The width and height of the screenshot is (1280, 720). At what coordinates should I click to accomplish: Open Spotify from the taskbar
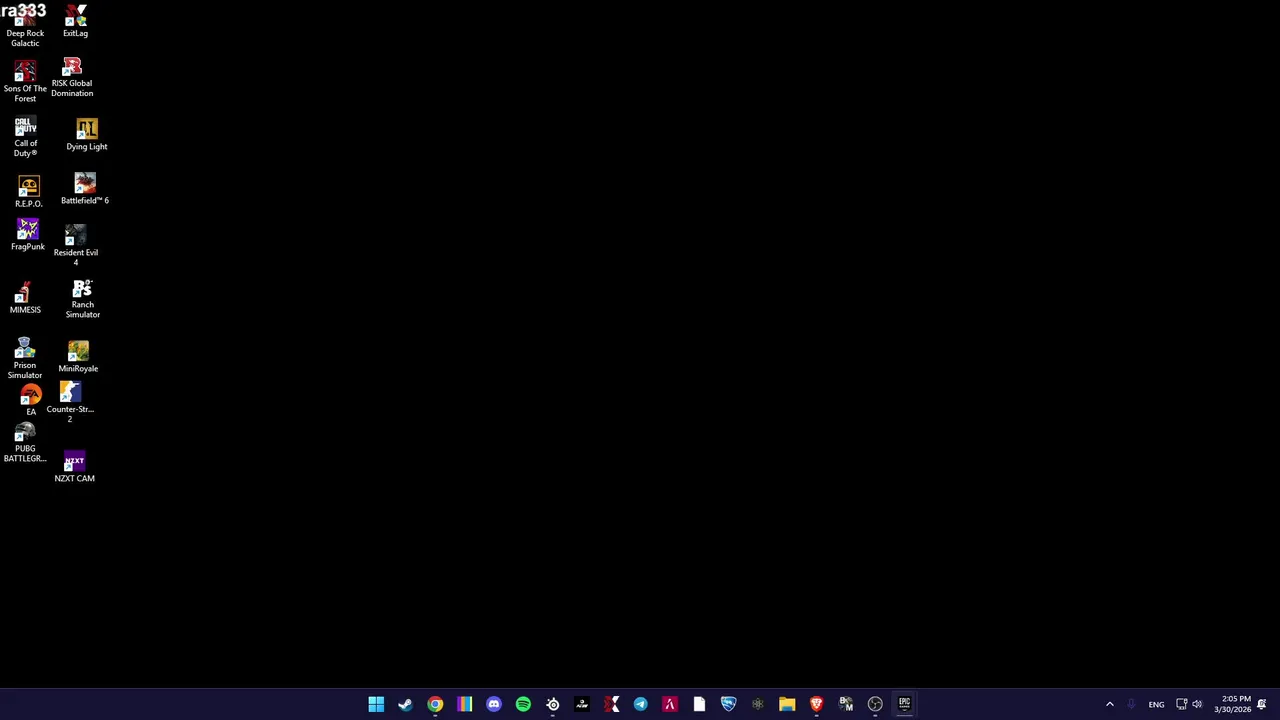[523, 704]
